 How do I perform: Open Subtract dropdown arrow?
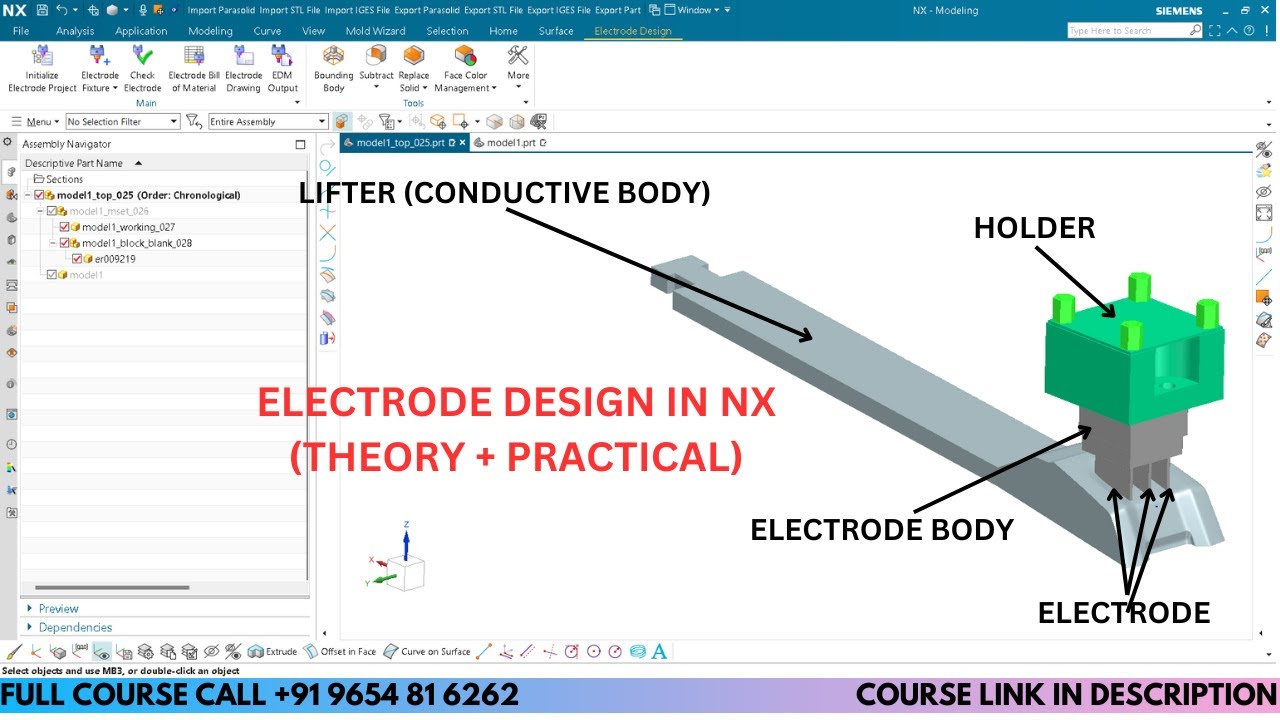[x=377, y=88]
